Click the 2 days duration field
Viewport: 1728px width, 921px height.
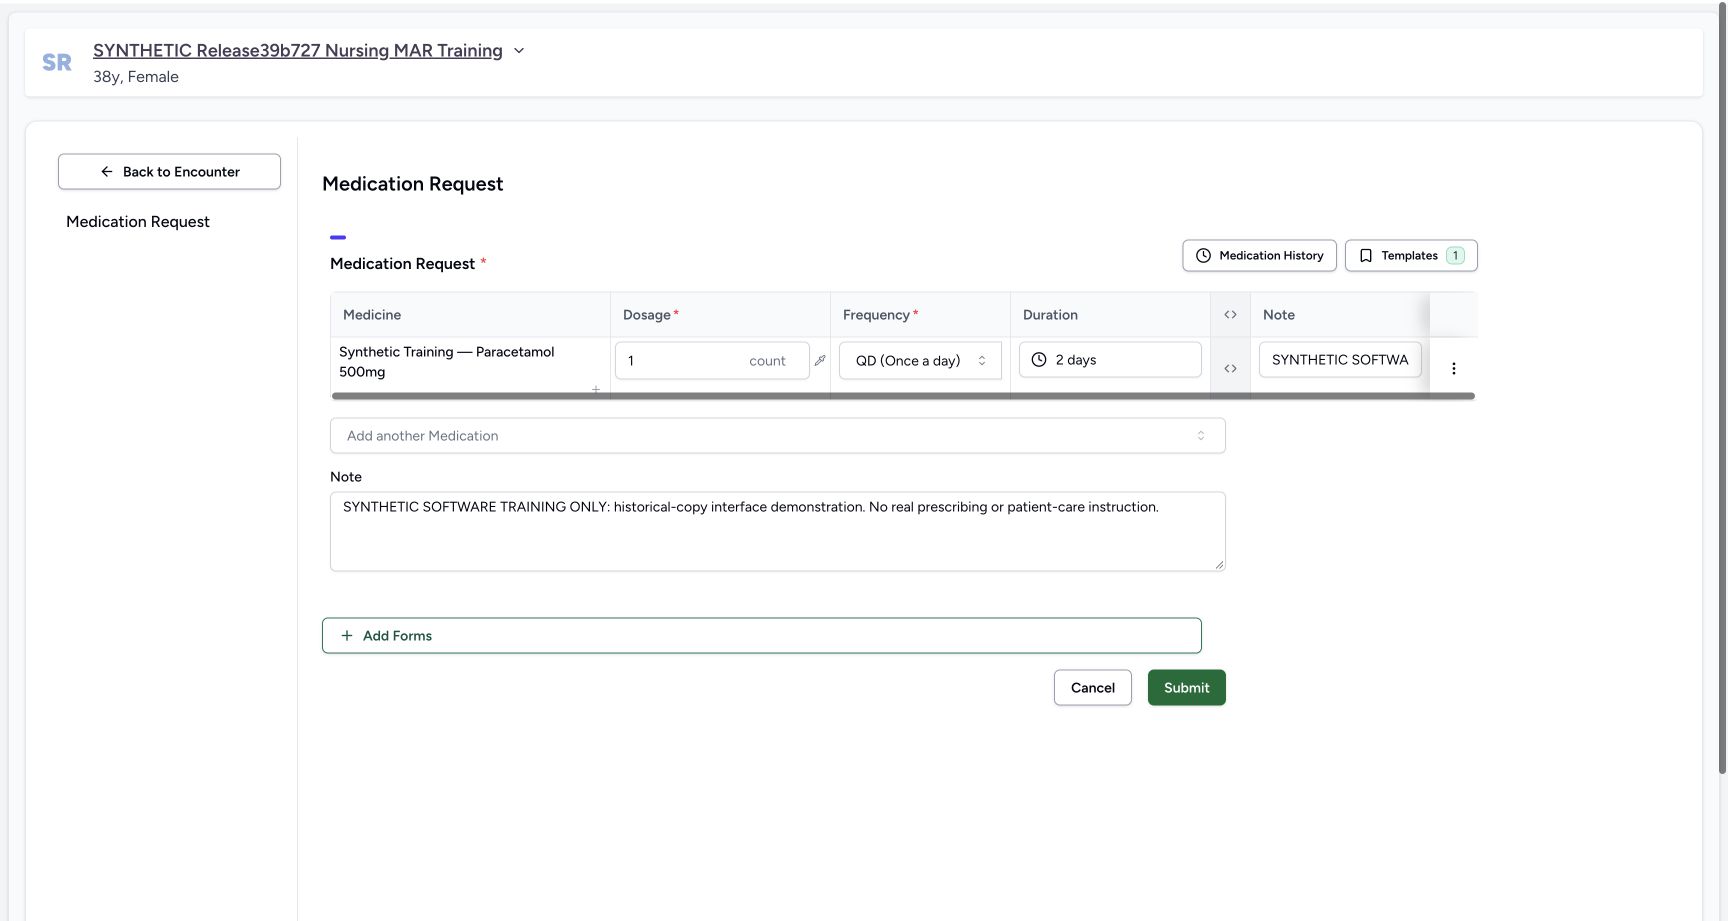[x=1110, y=360]
